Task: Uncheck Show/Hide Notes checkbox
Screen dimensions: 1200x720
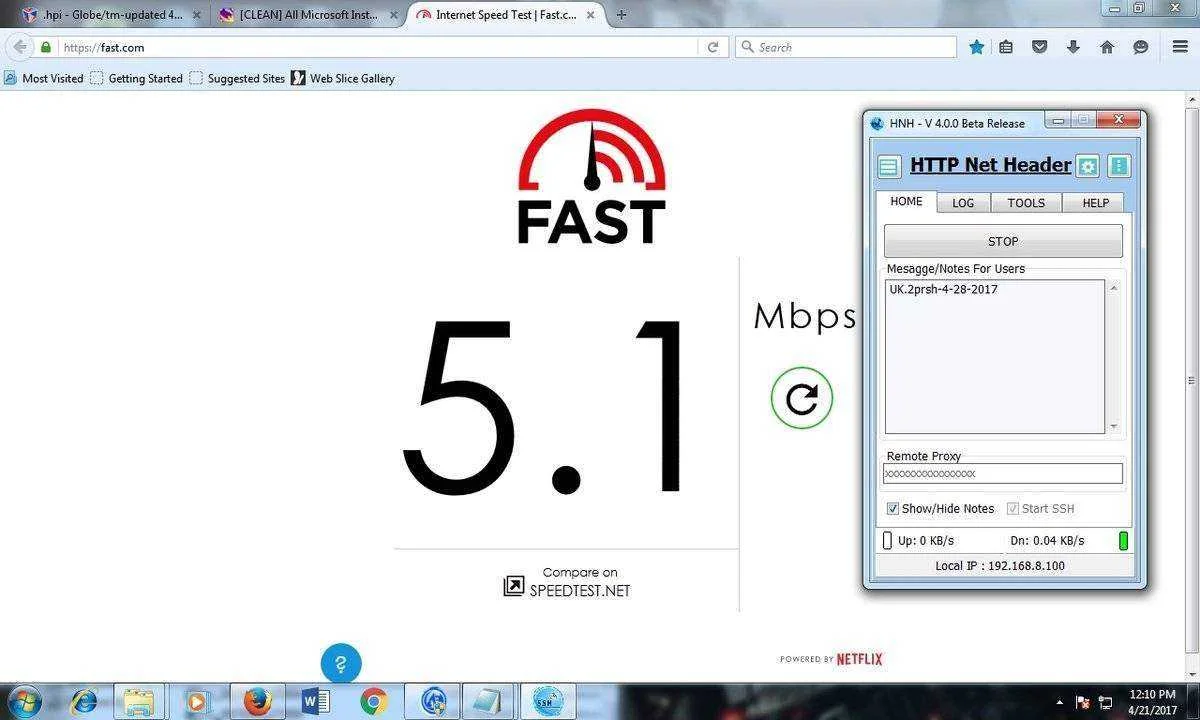Action: [x=893, y=508]
